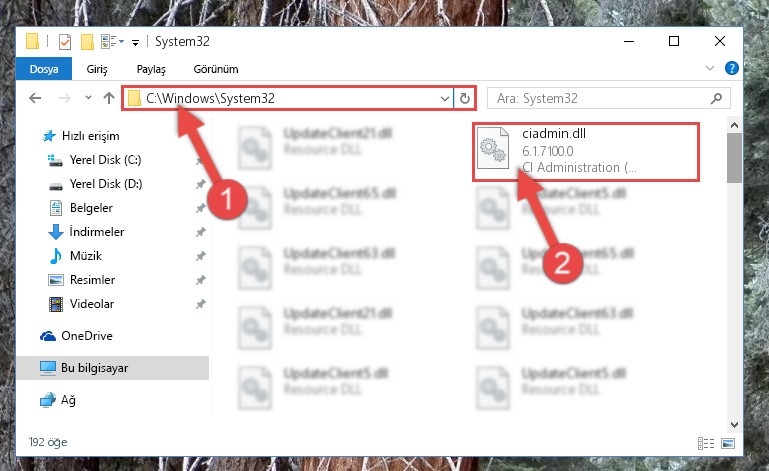Click the vertical scrollbar thumb
The height and width of the screenshot is (471, 769).
tap(734, 157)
